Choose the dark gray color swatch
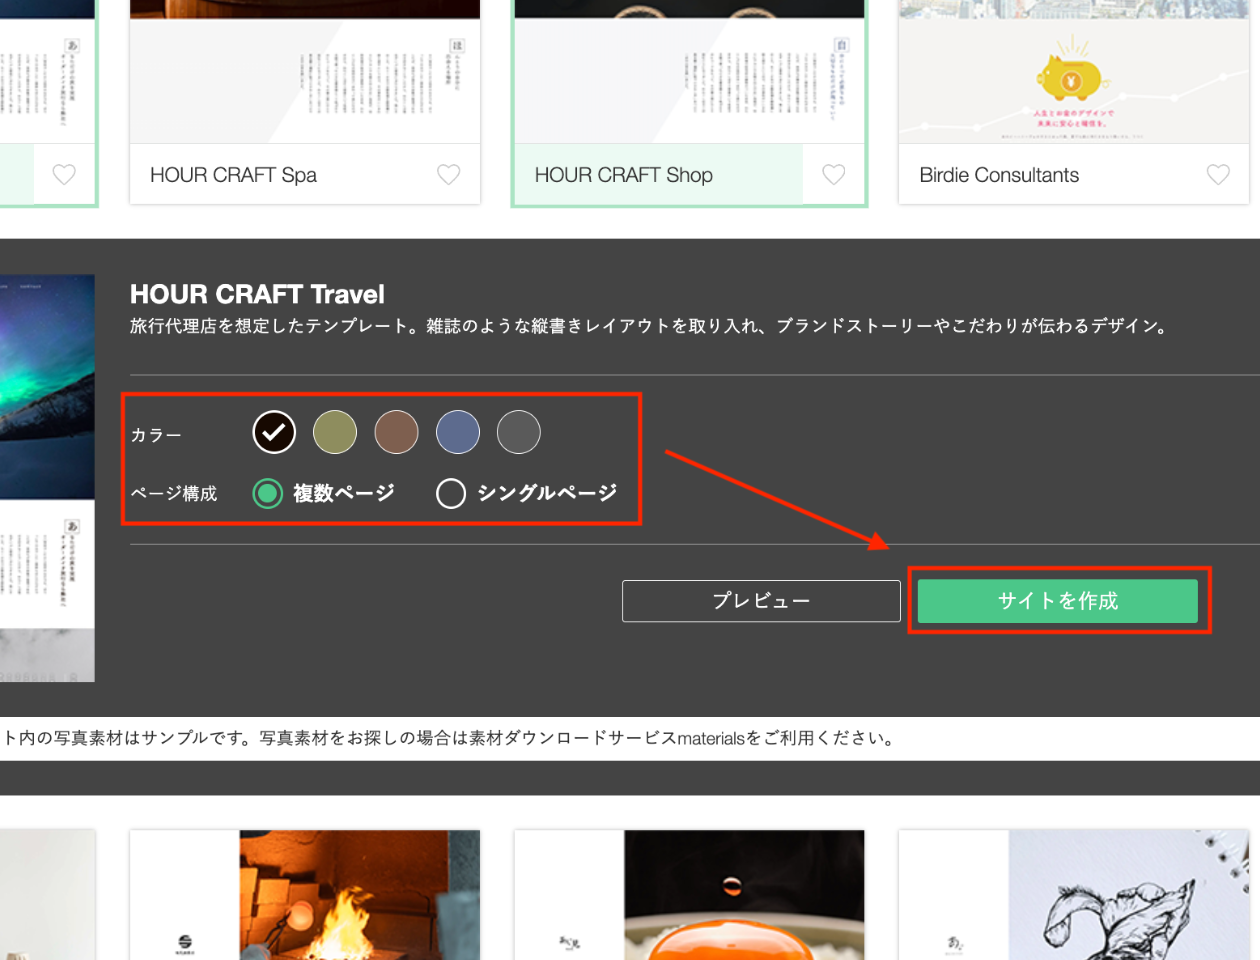This screenshot has height=960, width=1260. tap(519, 432)
